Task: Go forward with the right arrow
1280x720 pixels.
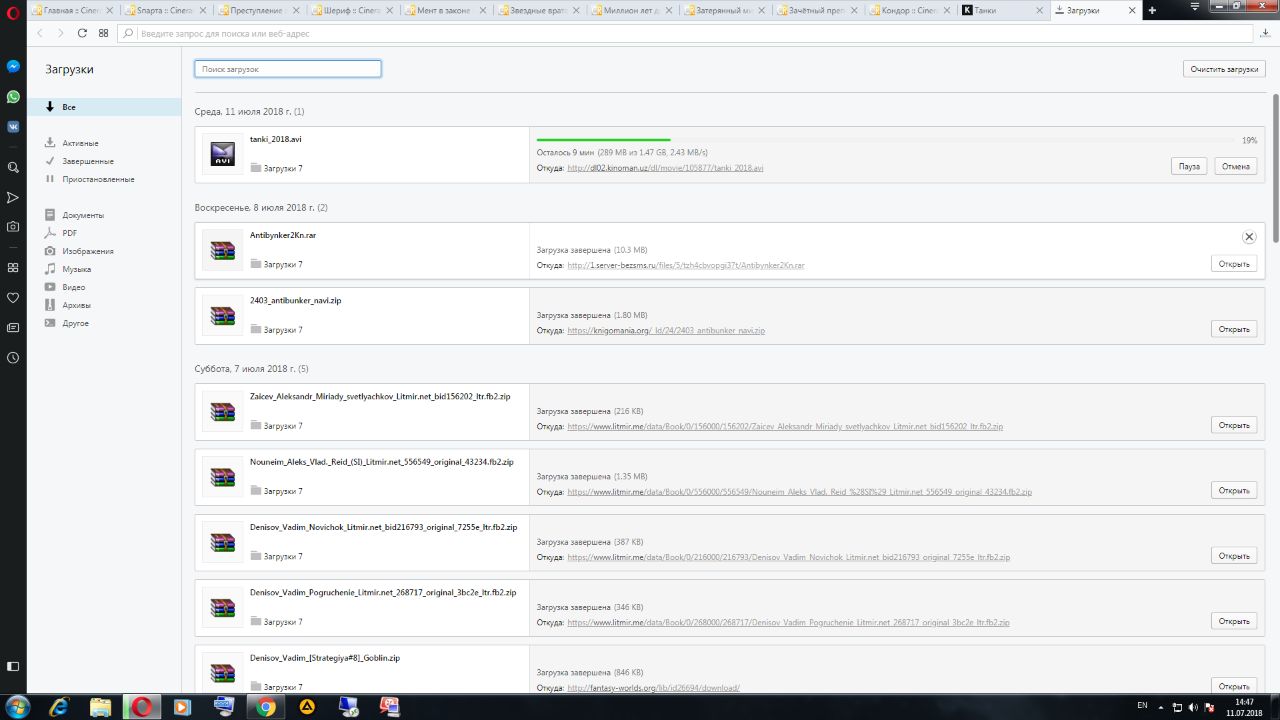Action: [61, 33]
